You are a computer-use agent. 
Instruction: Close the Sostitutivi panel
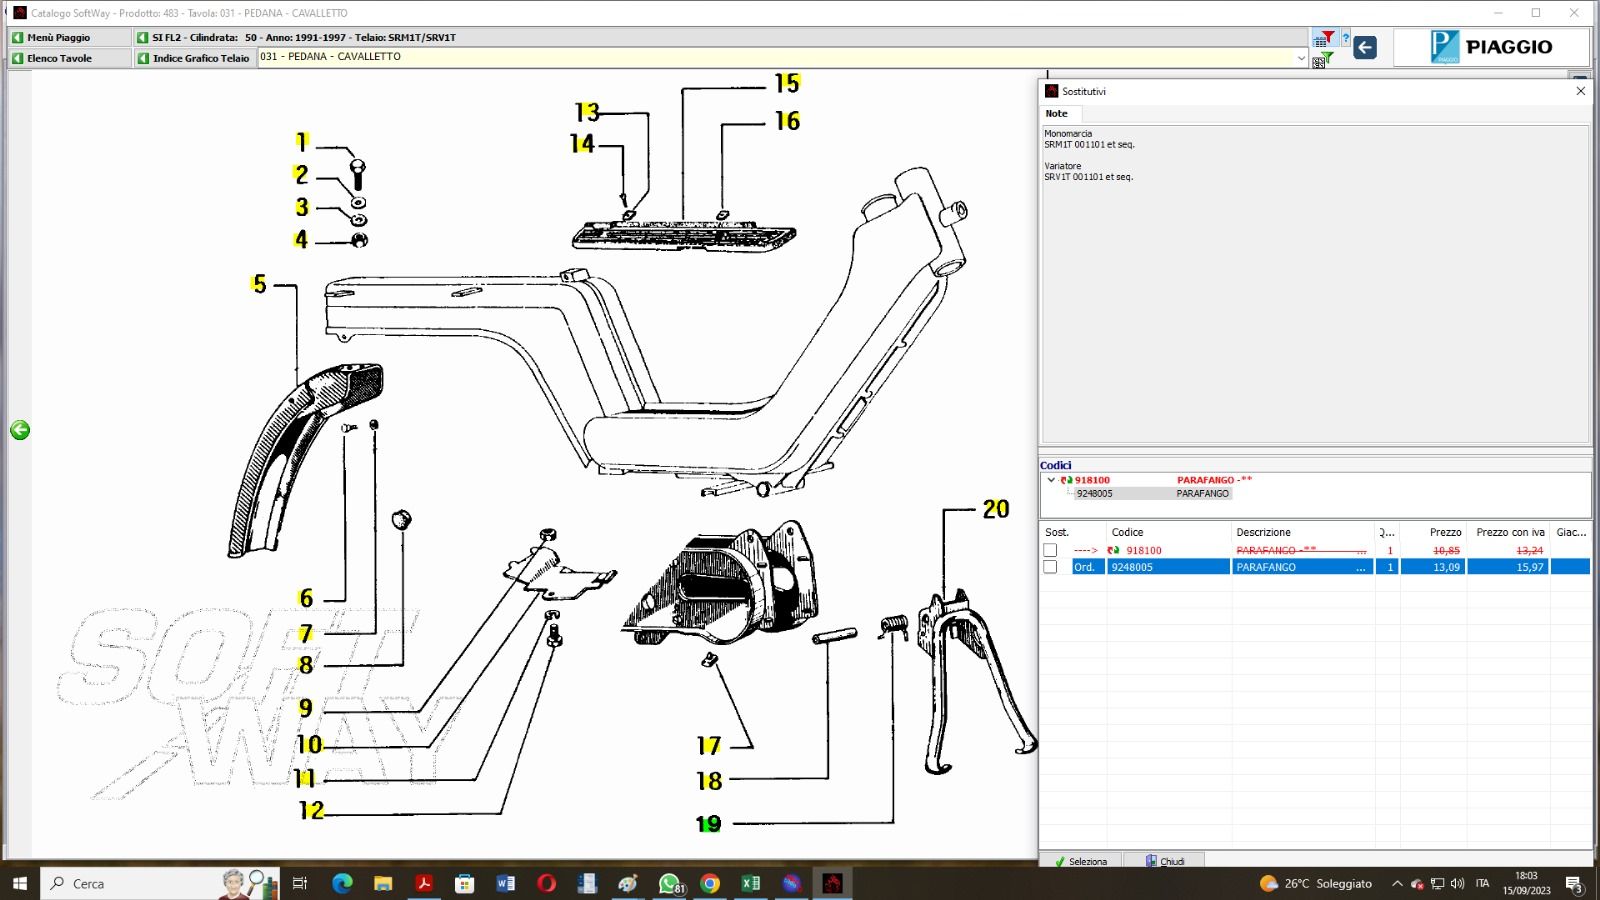(1580, 91)
